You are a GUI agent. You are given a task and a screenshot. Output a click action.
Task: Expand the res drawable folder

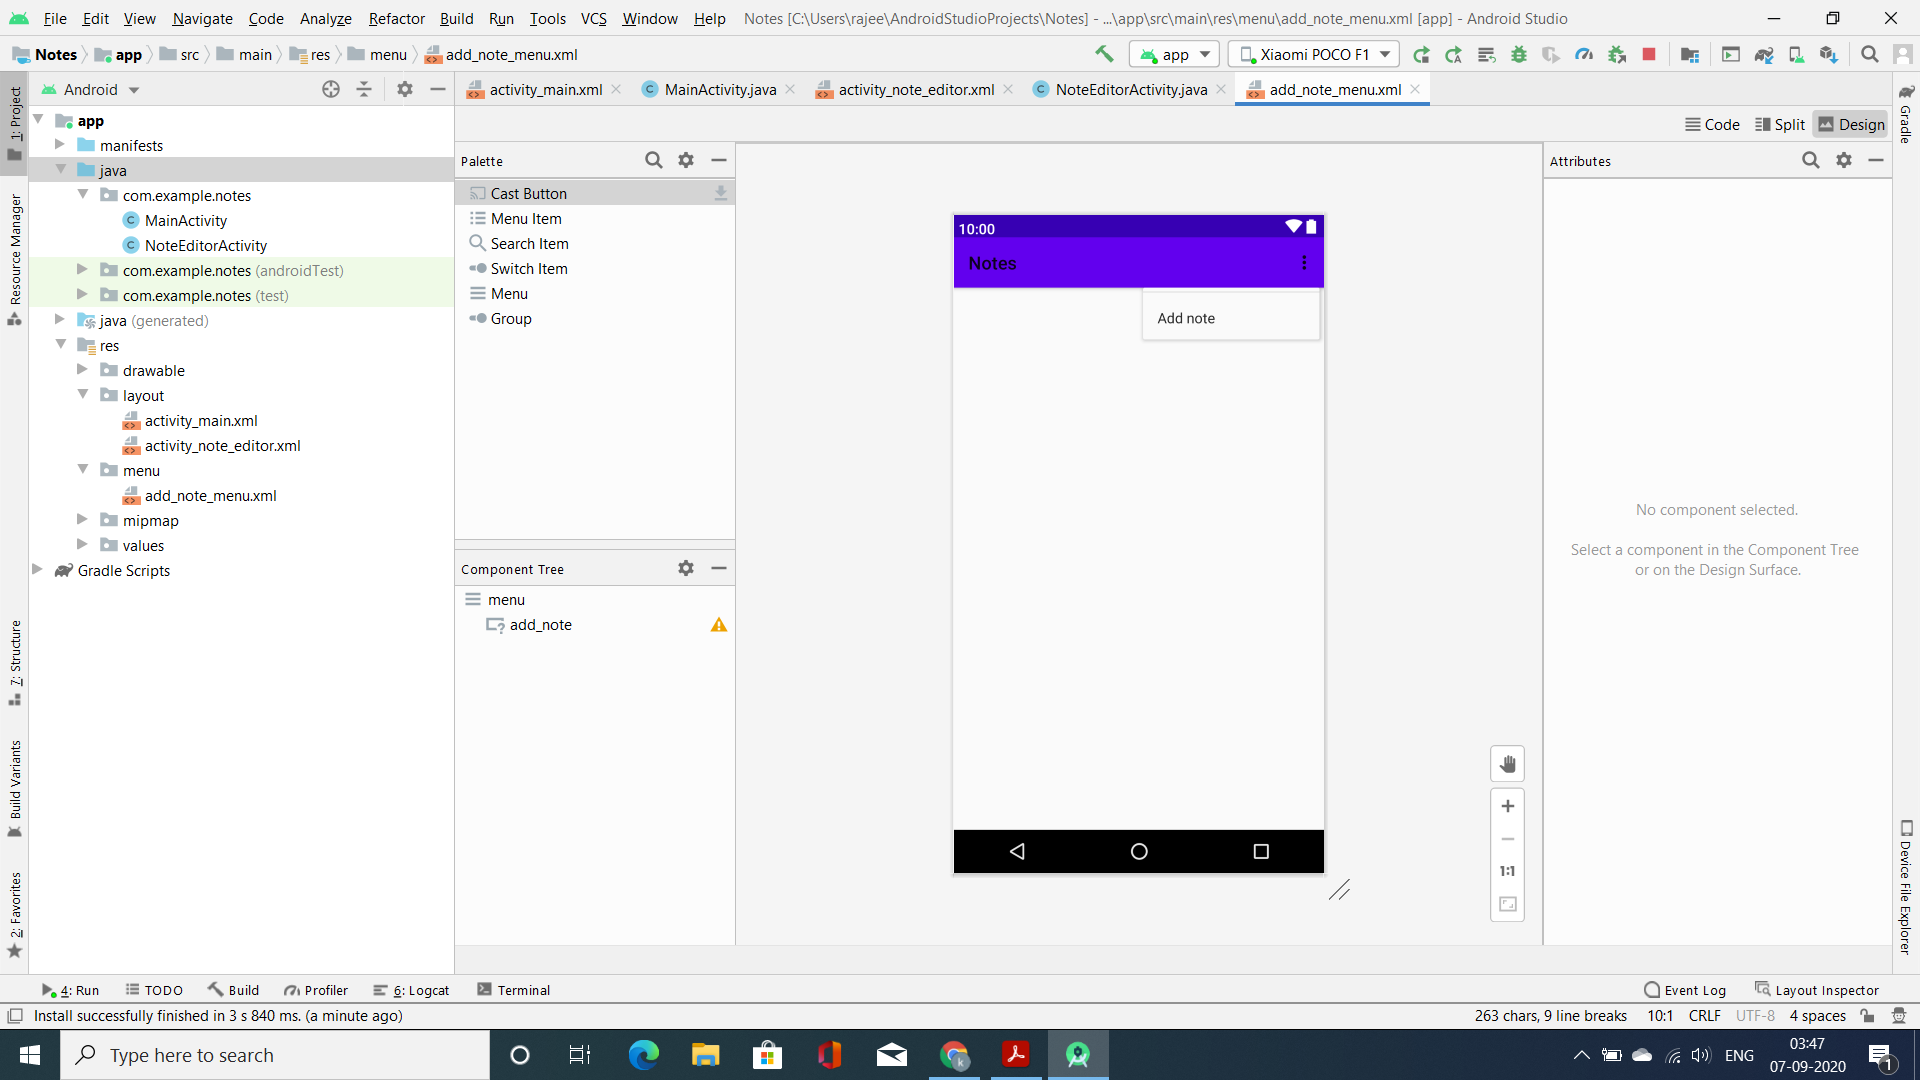[x=82, y=371]
